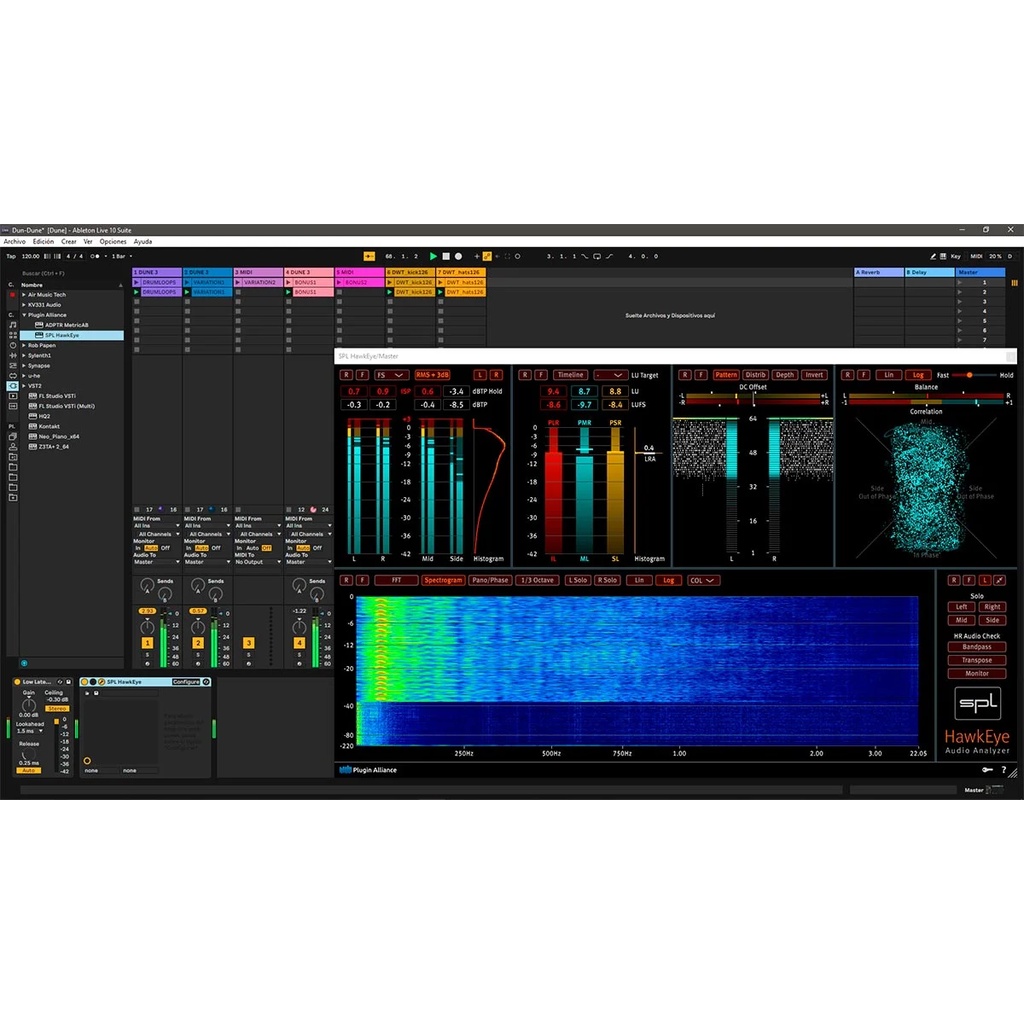Click the Buscar search field in browser
The height and width of the screenshot is (1024, 1024).
click(x=70, y=274)
